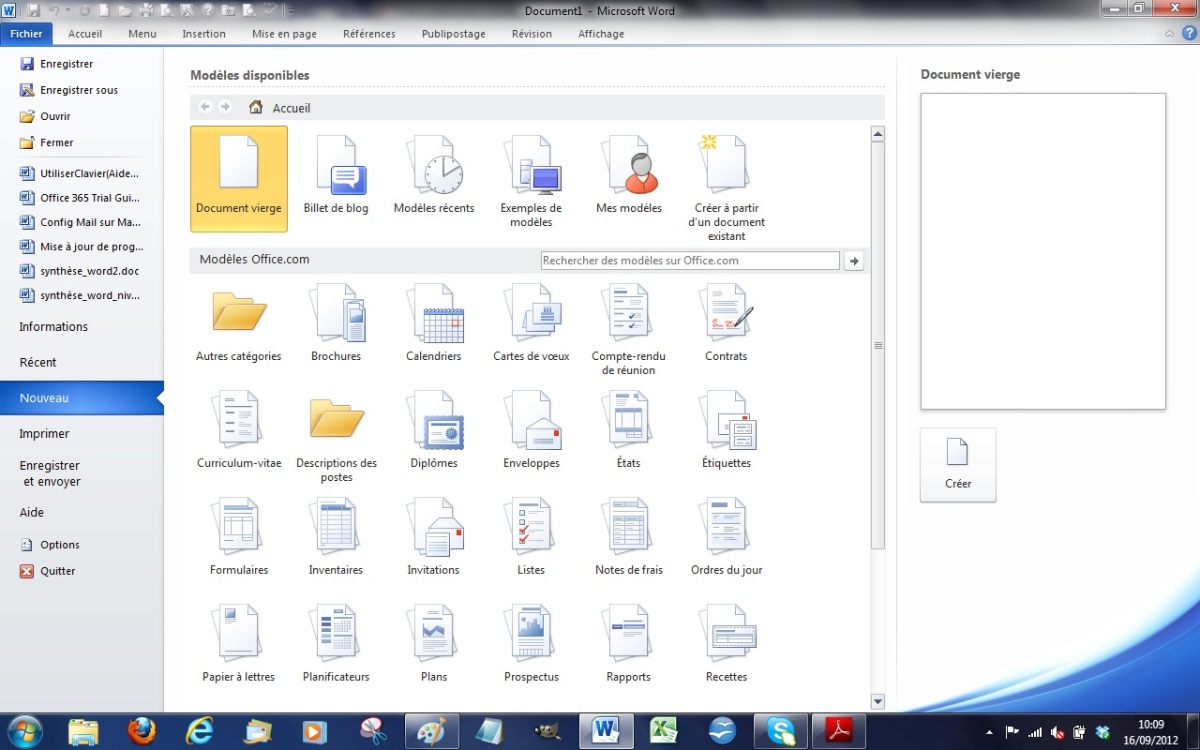This screenshot has width=1200, height=750.
Task: Open the Papier à lettres category
Action: [x=239, y=644]
